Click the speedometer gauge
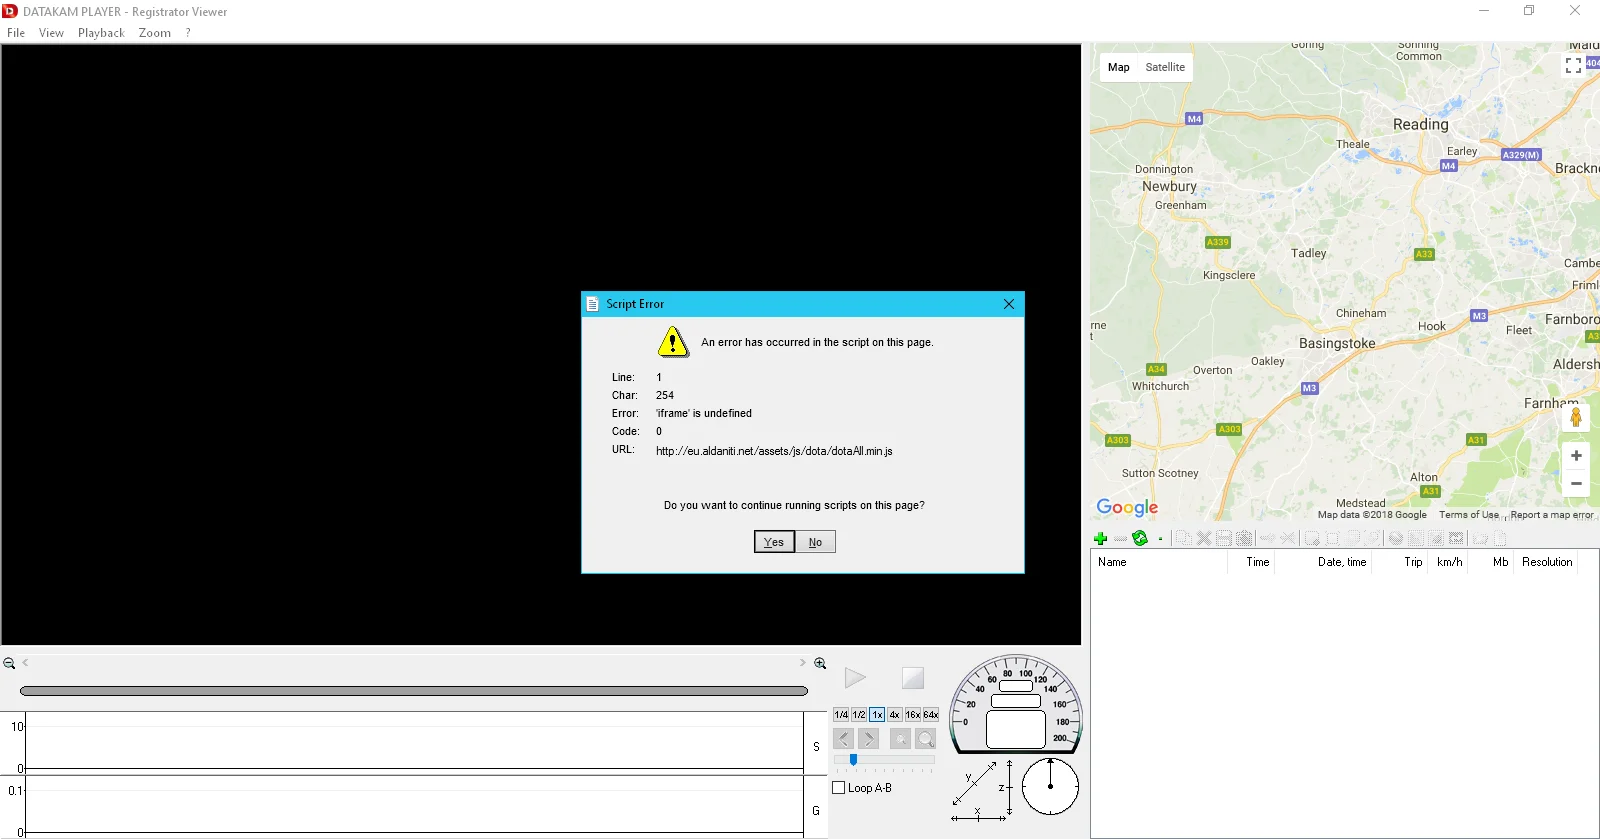 pyautogui.click(x=1015, y=704)
